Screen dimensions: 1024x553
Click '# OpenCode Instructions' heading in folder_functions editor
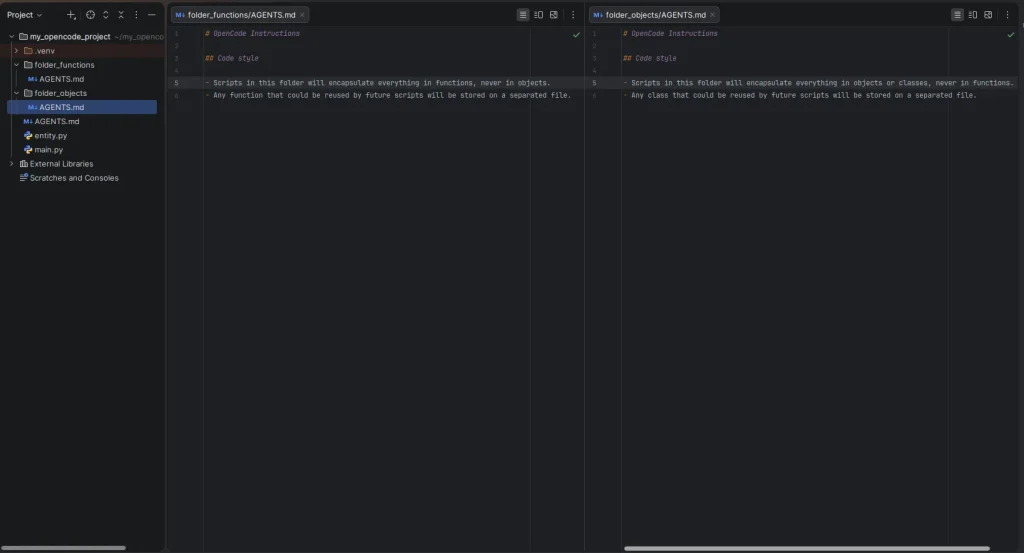(252, 33)
